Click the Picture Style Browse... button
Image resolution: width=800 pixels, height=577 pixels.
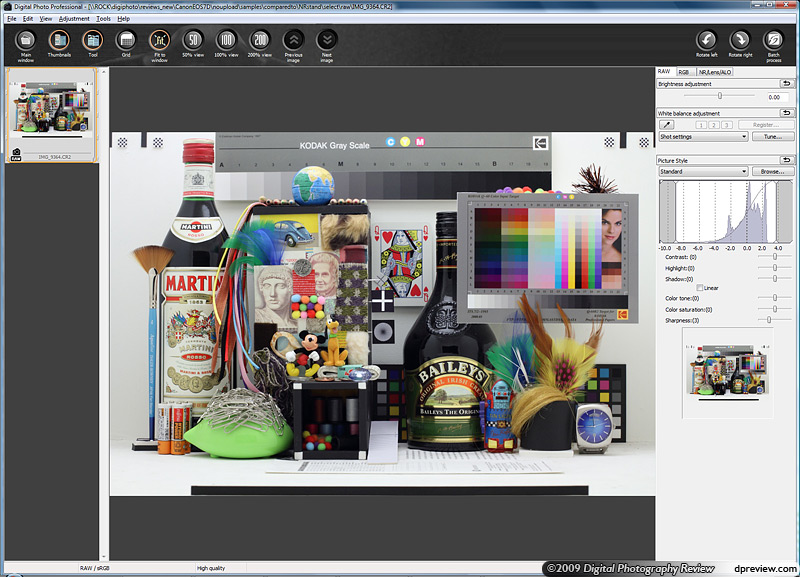773,171
